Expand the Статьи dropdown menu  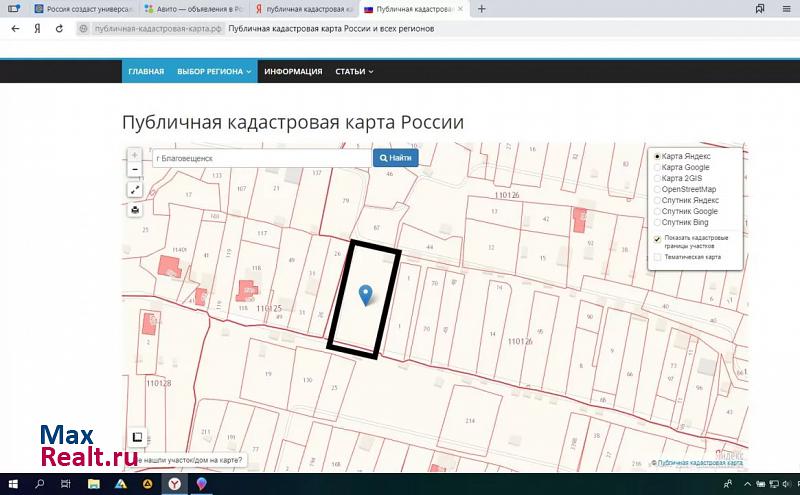(x=354, y=72)
